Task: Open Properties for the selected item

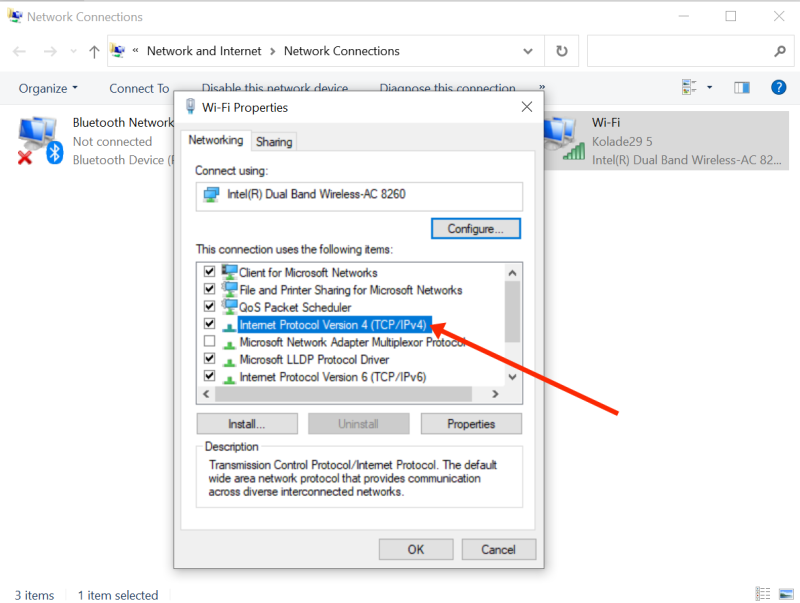Action: pos(471,424)
